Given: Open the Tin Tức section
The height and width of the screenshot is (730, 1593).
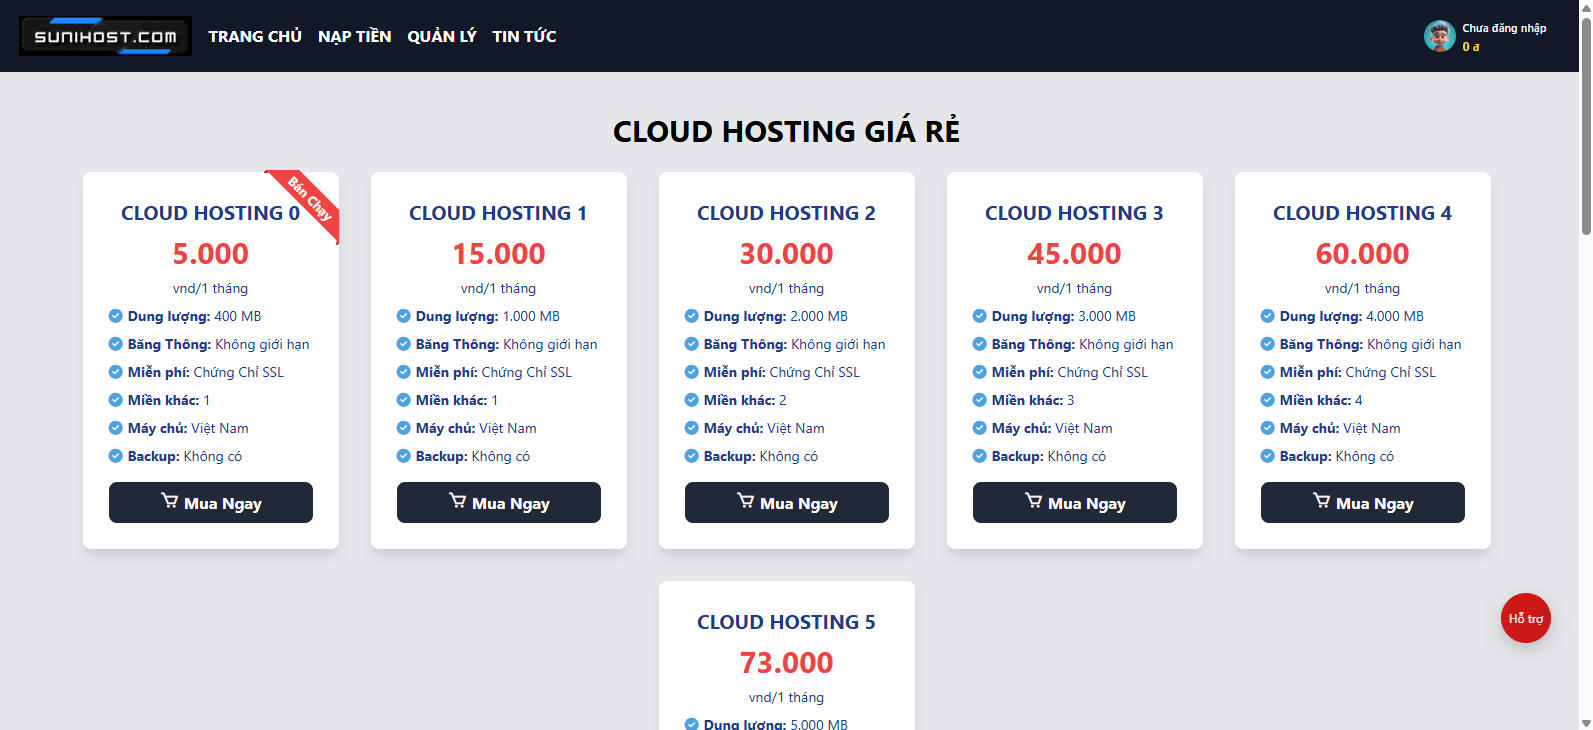Looking at the screenshot, I should [524, 36].
